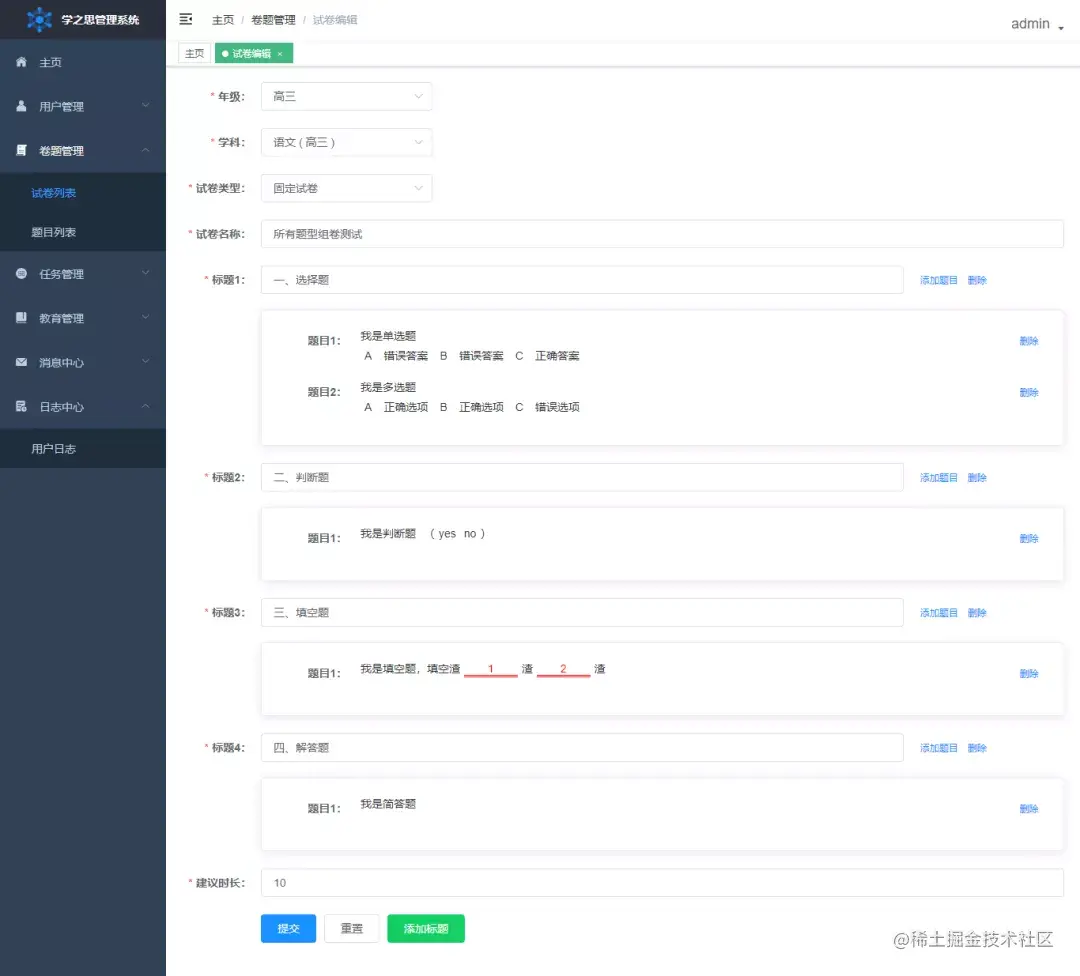The width and height of the screenshot is (1080, 976).
Task: Click 添加题目 for 标题1 选择题
Action: (x=938, y=280)
